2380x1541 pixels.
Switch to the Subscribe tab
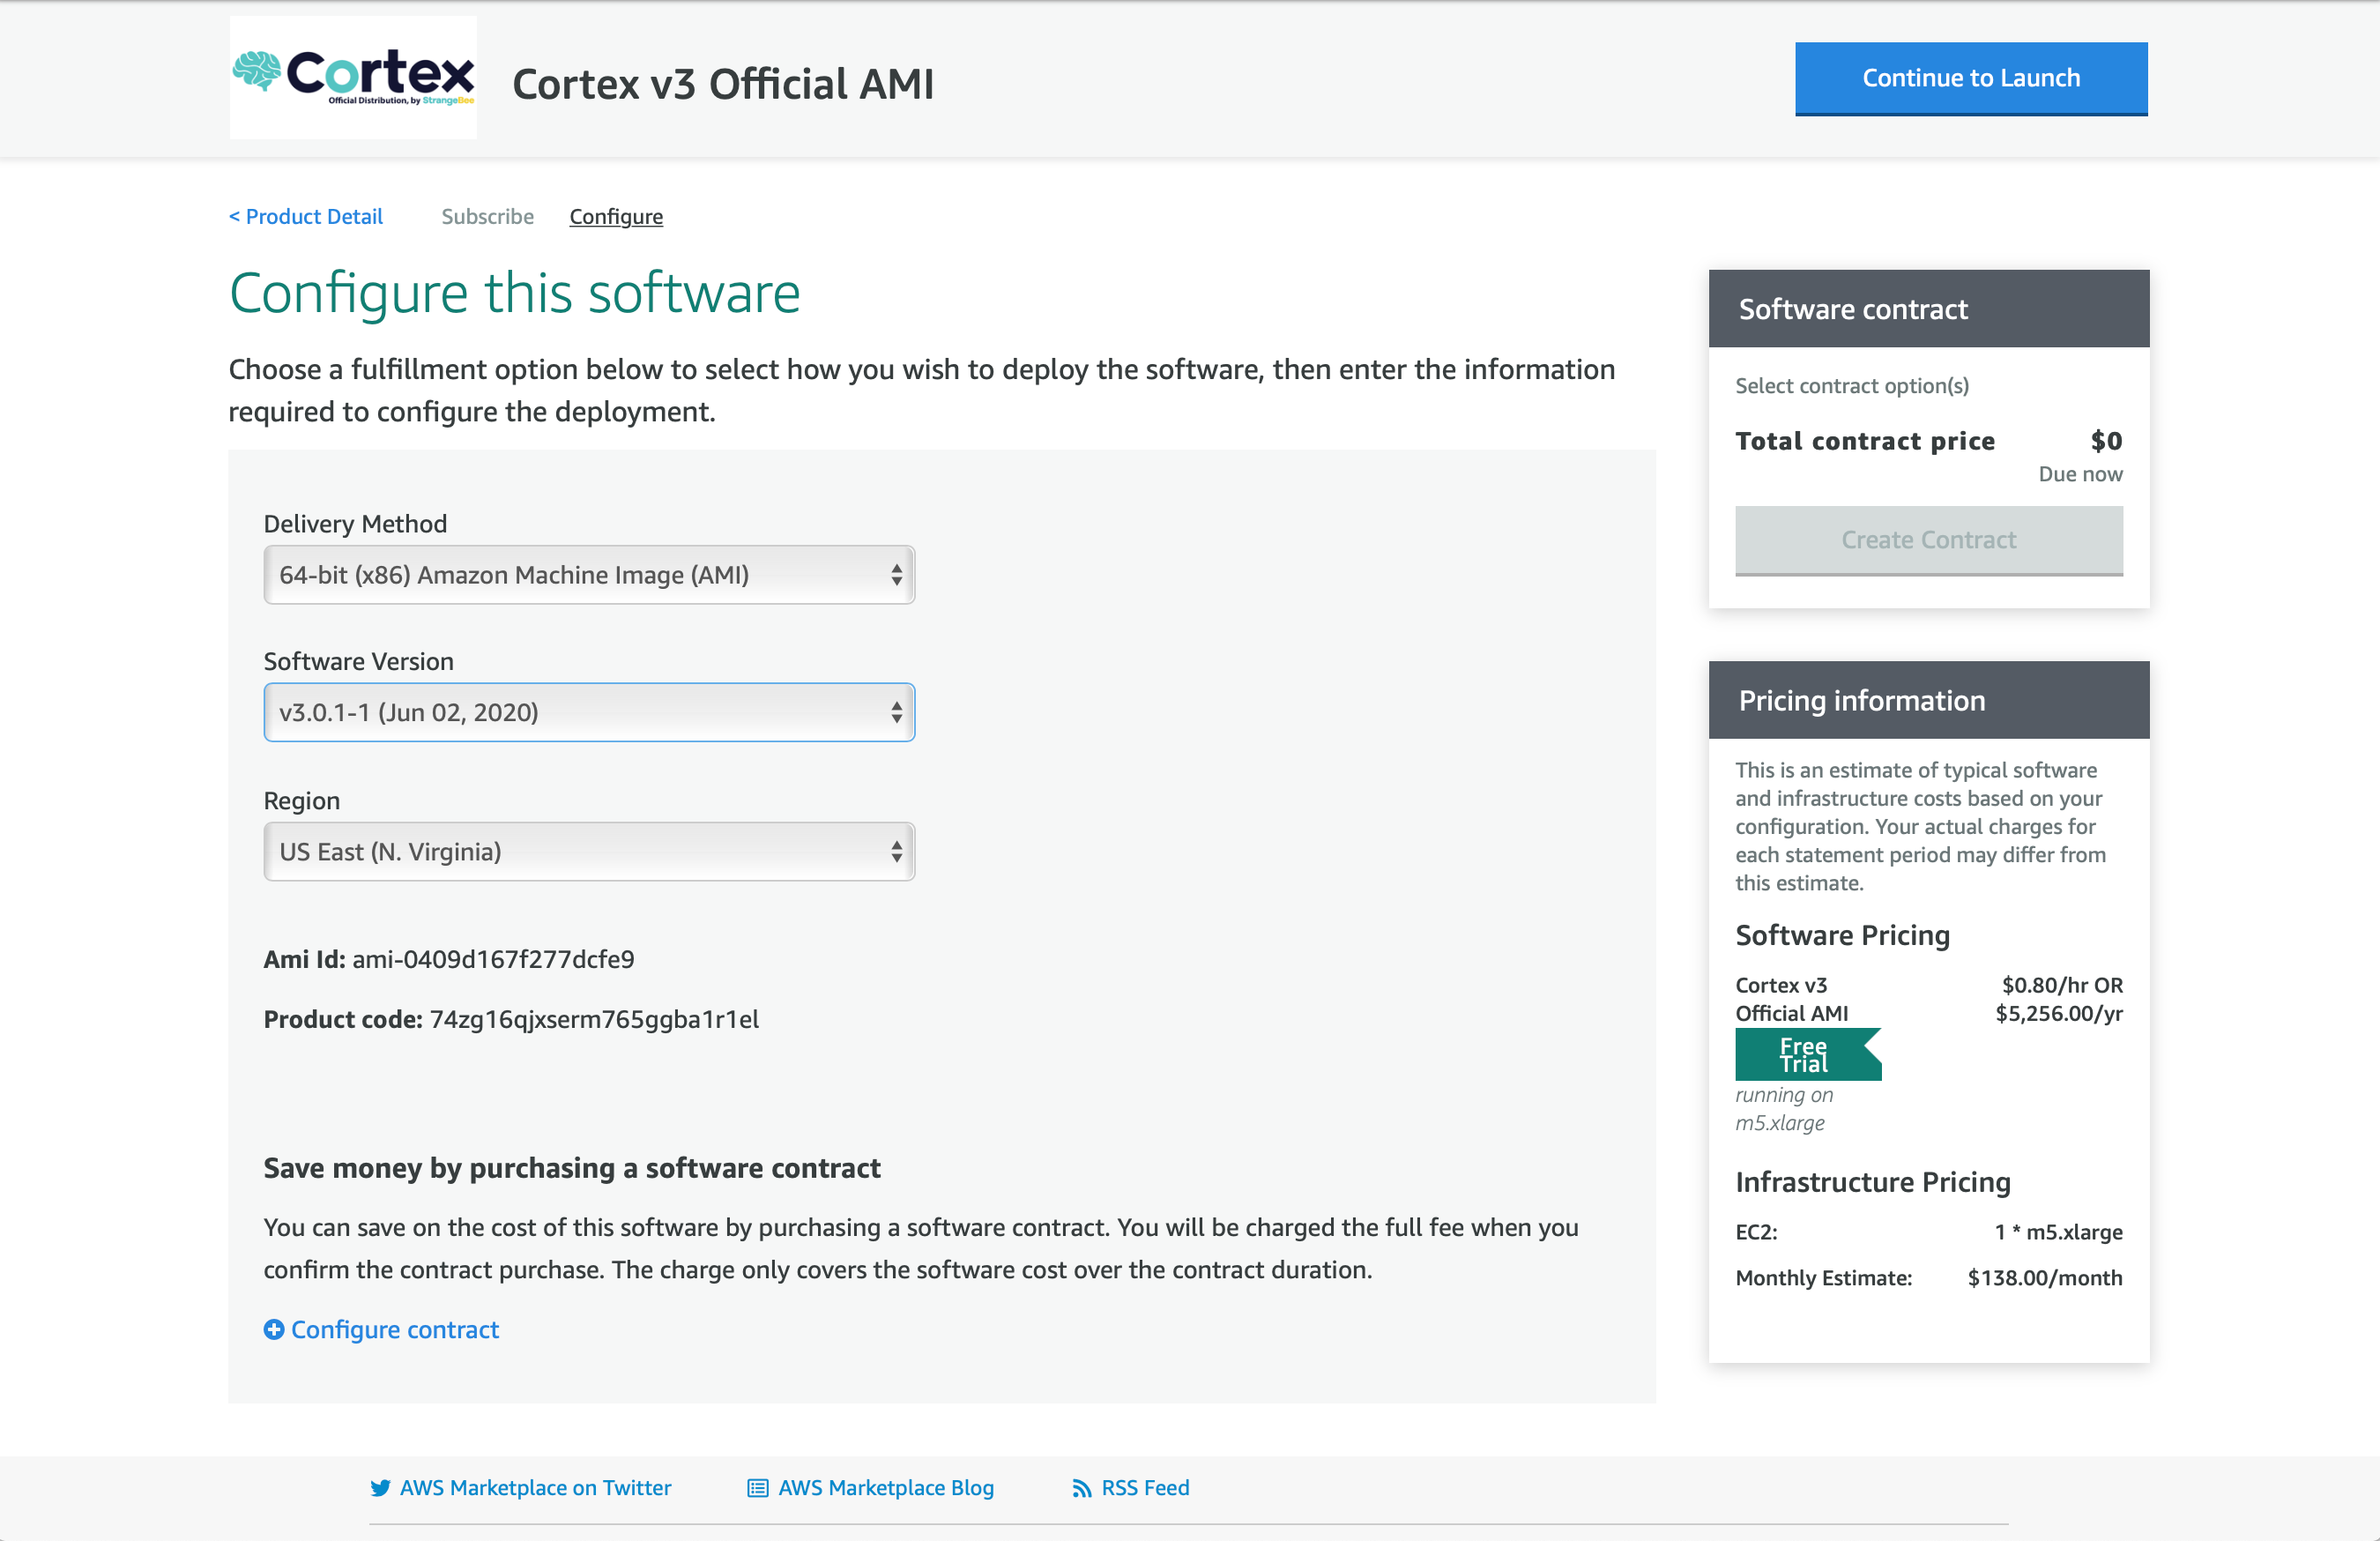point(487,216)
